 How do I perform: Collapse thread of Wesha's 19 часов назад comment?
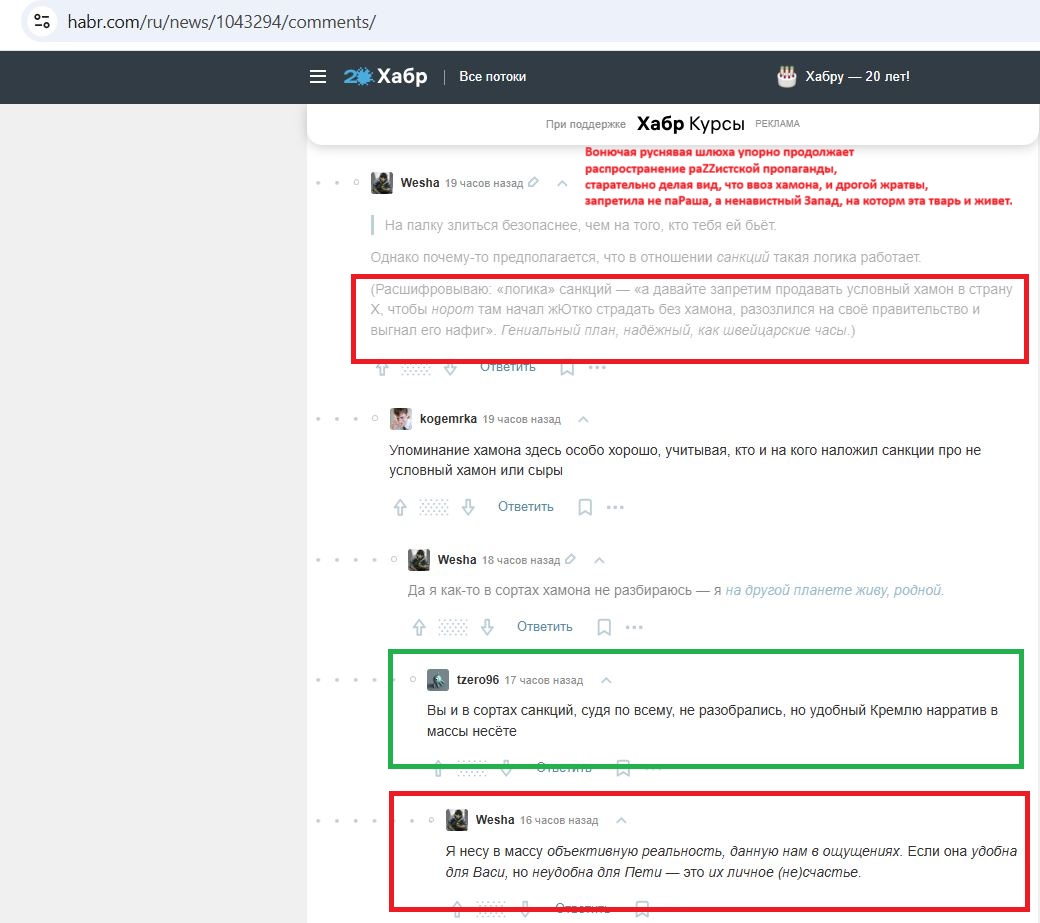pos(562,183)
